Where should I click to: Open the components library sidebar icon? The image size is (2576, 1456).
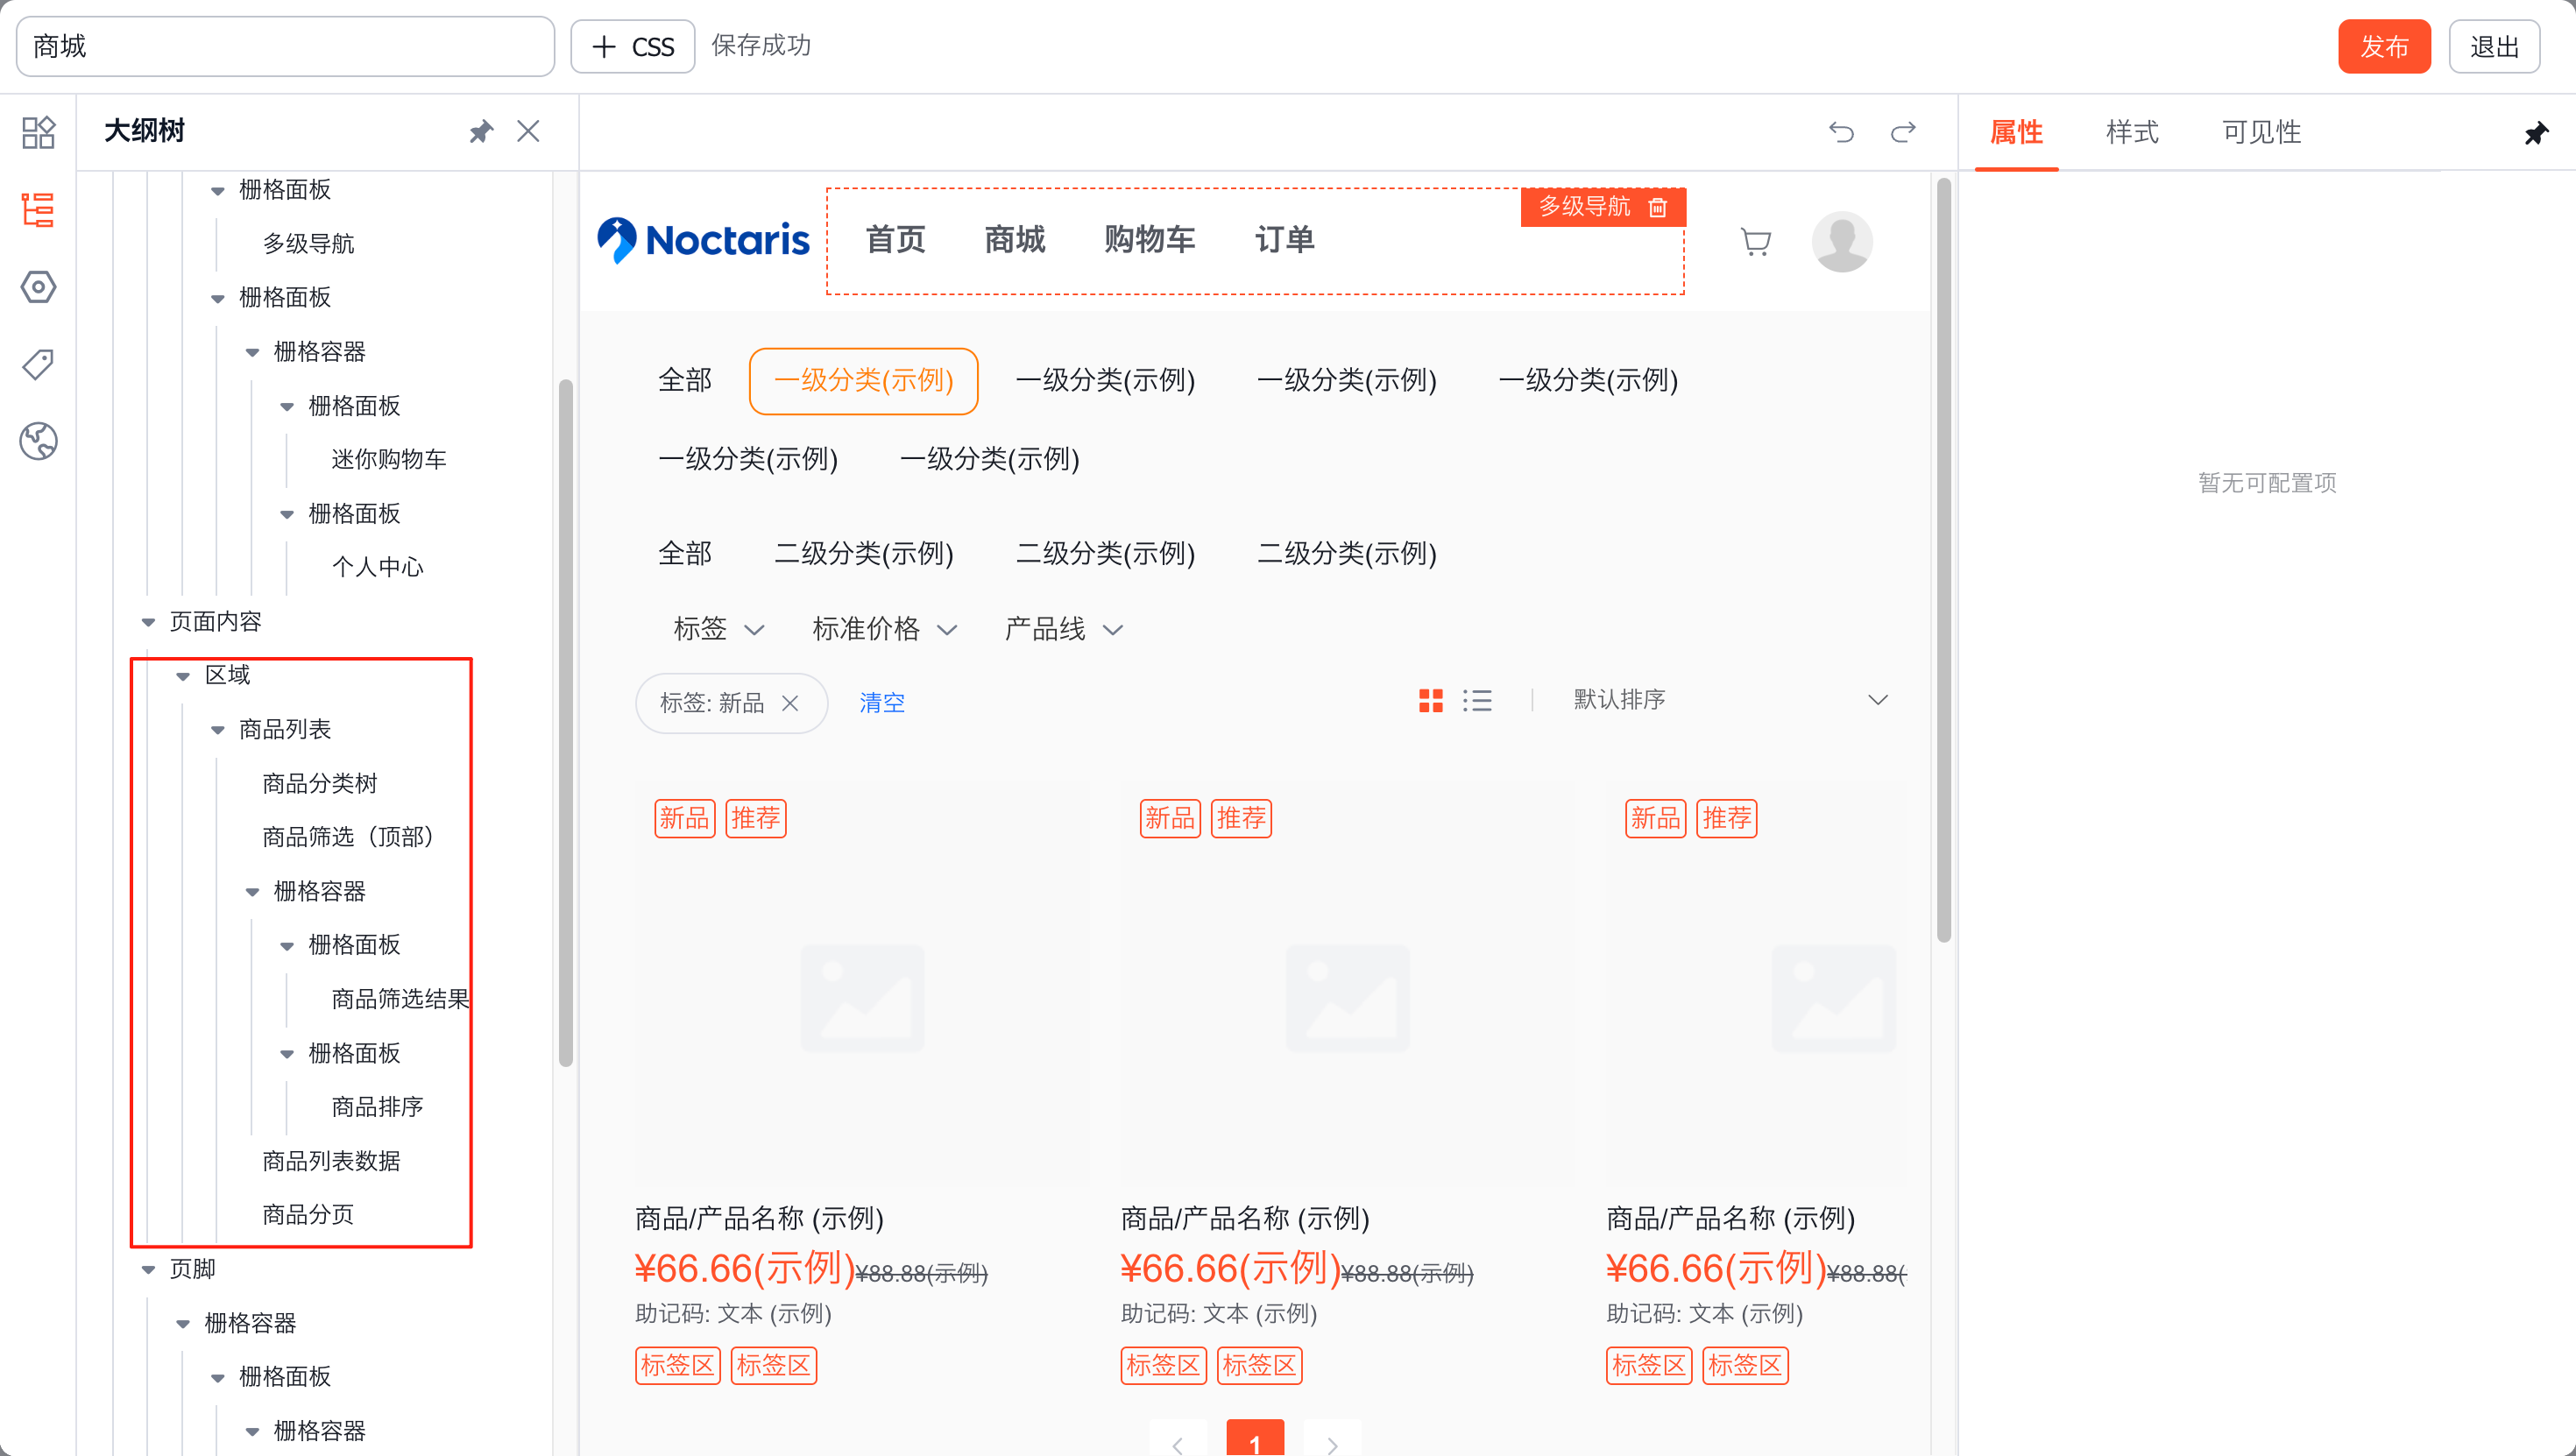click(38, 132)
